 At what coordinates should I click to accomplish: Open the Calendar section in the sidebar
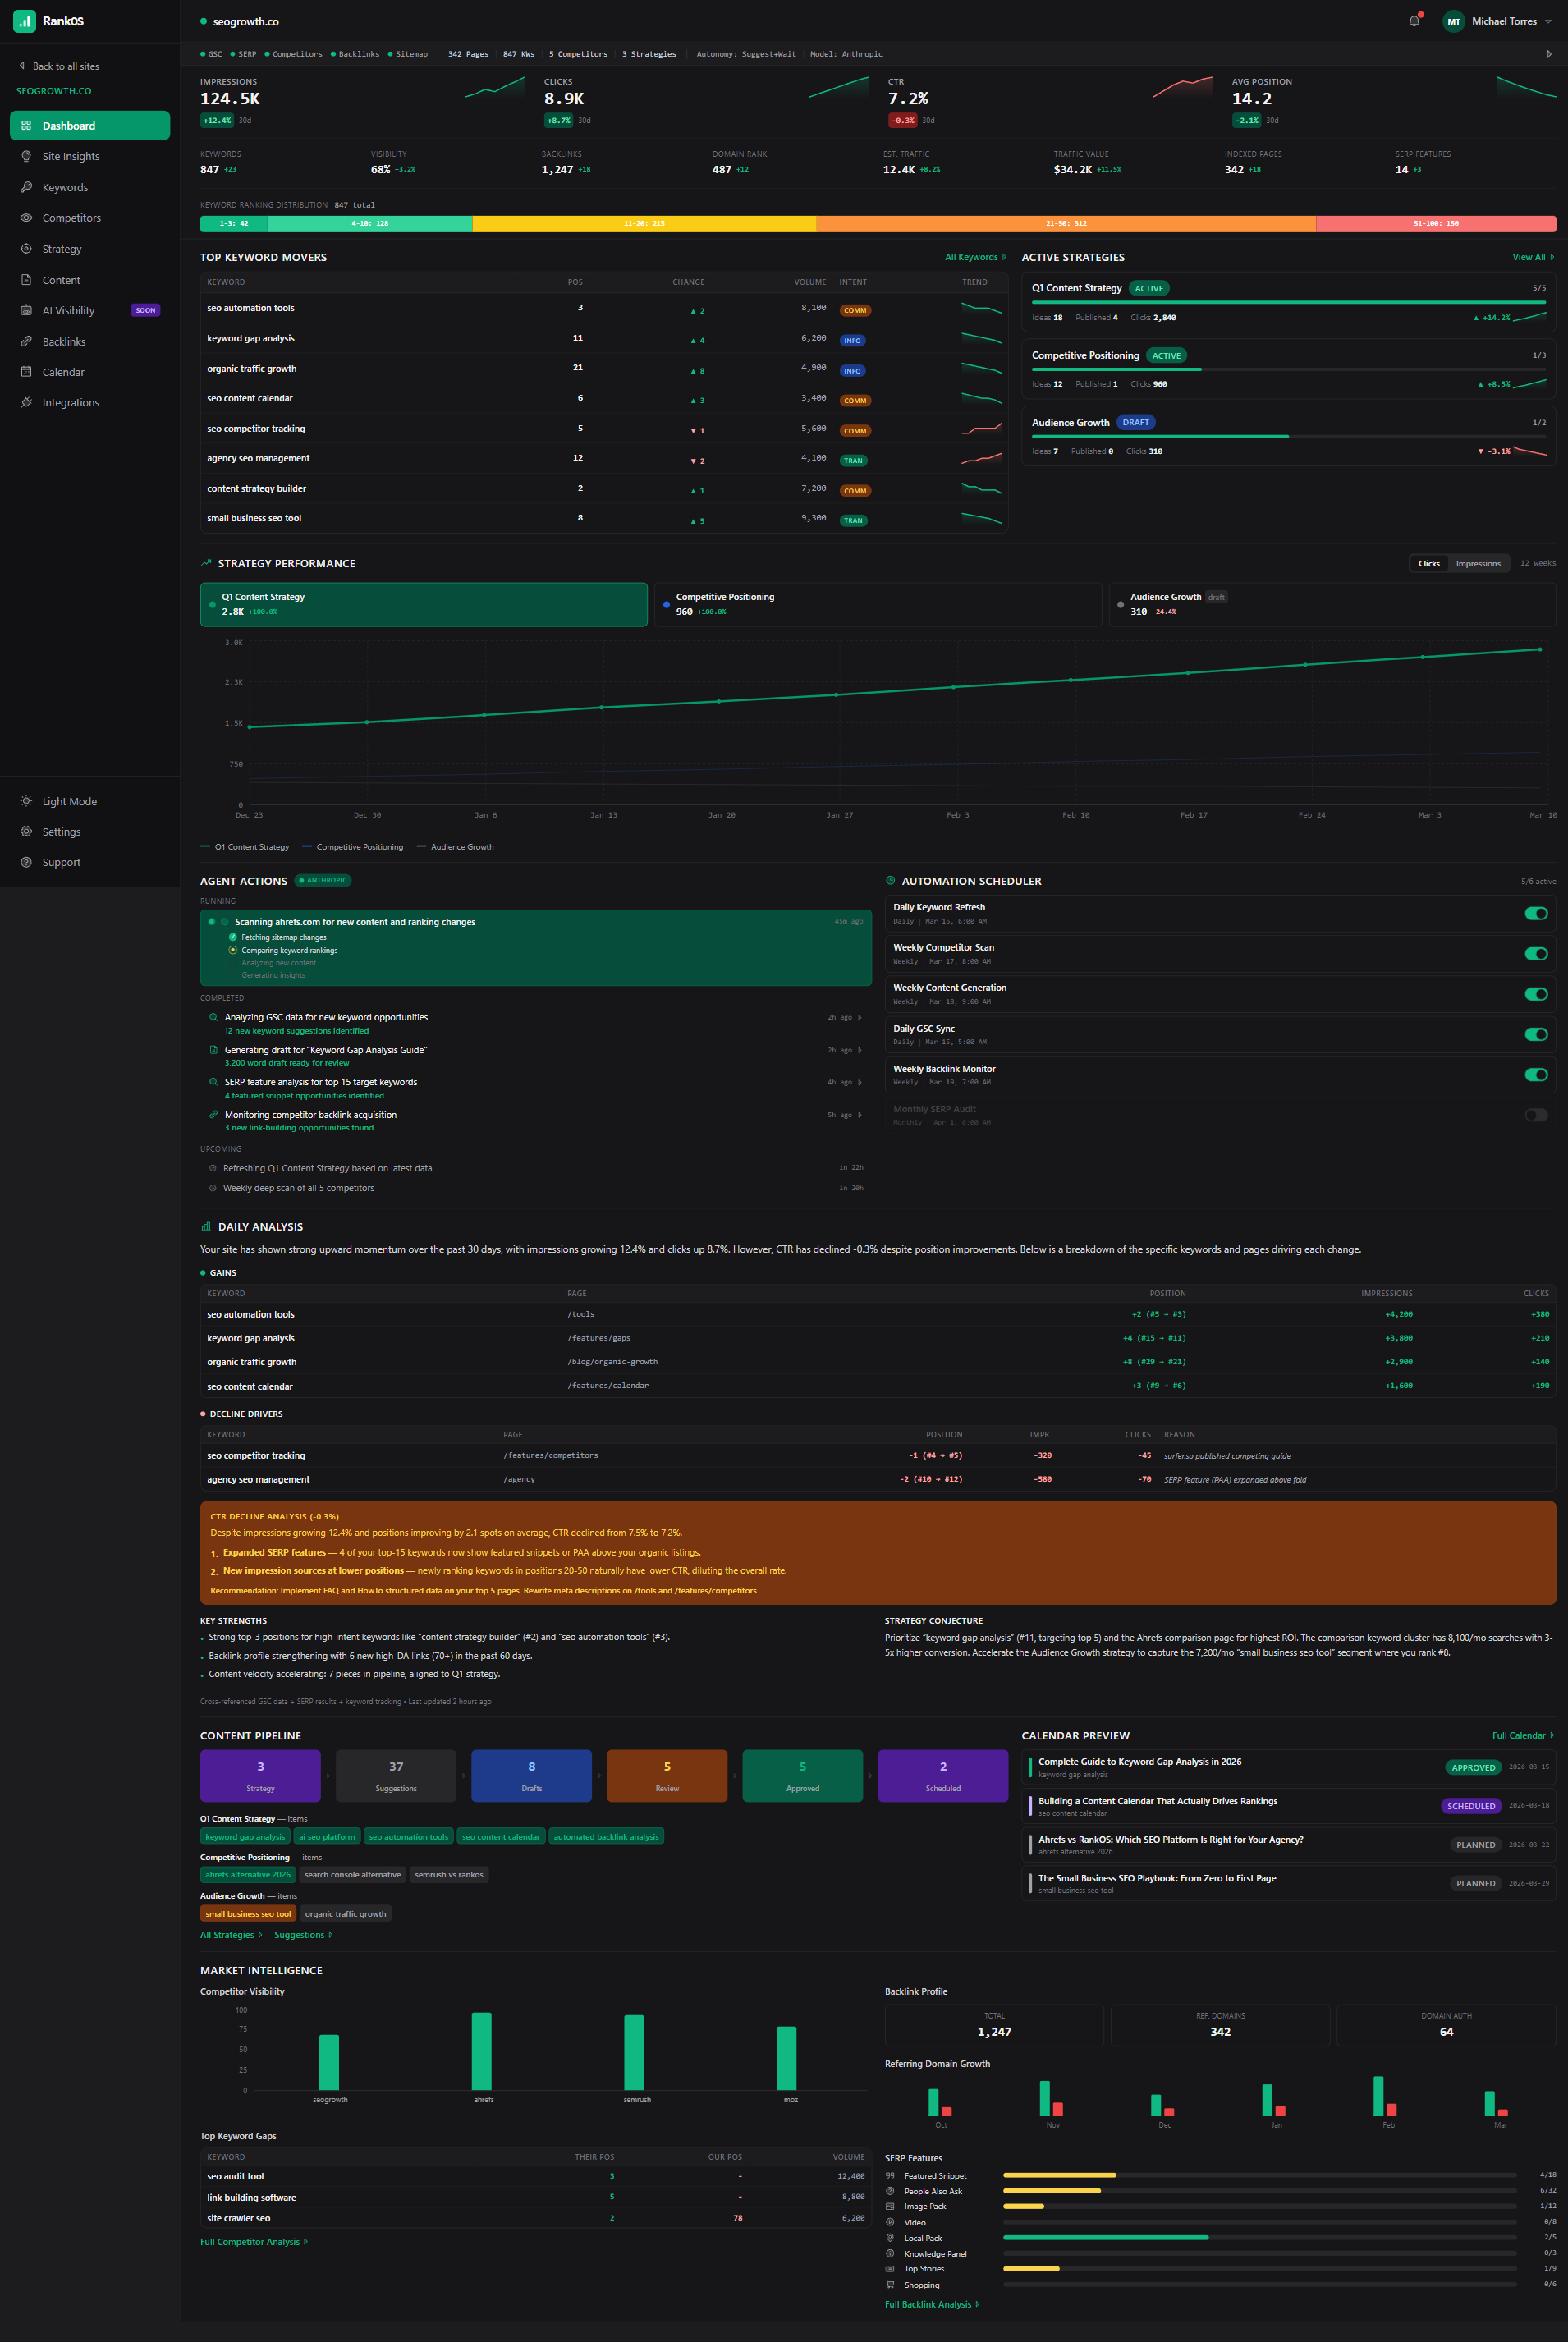[x=63, y=371]
